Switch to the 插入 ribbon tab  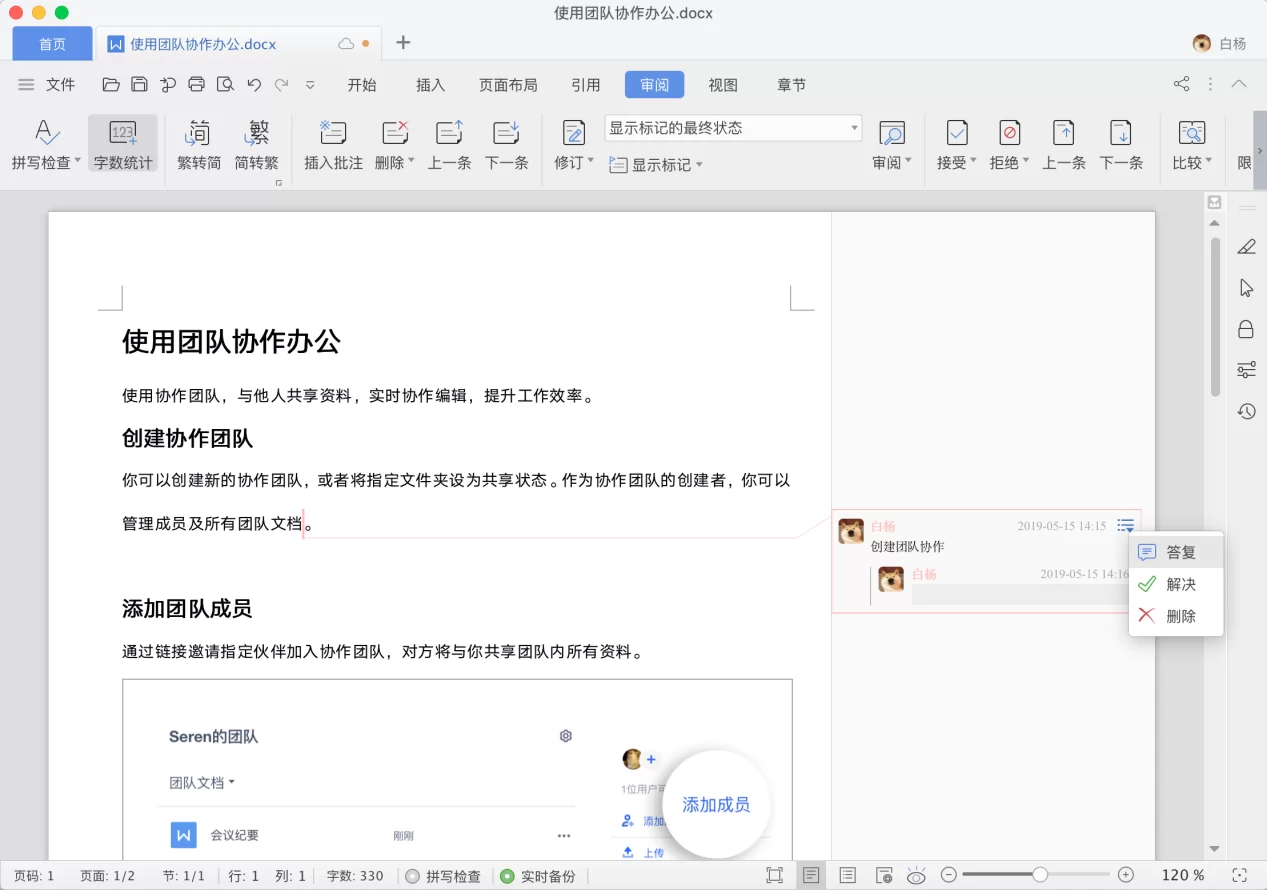430,85
